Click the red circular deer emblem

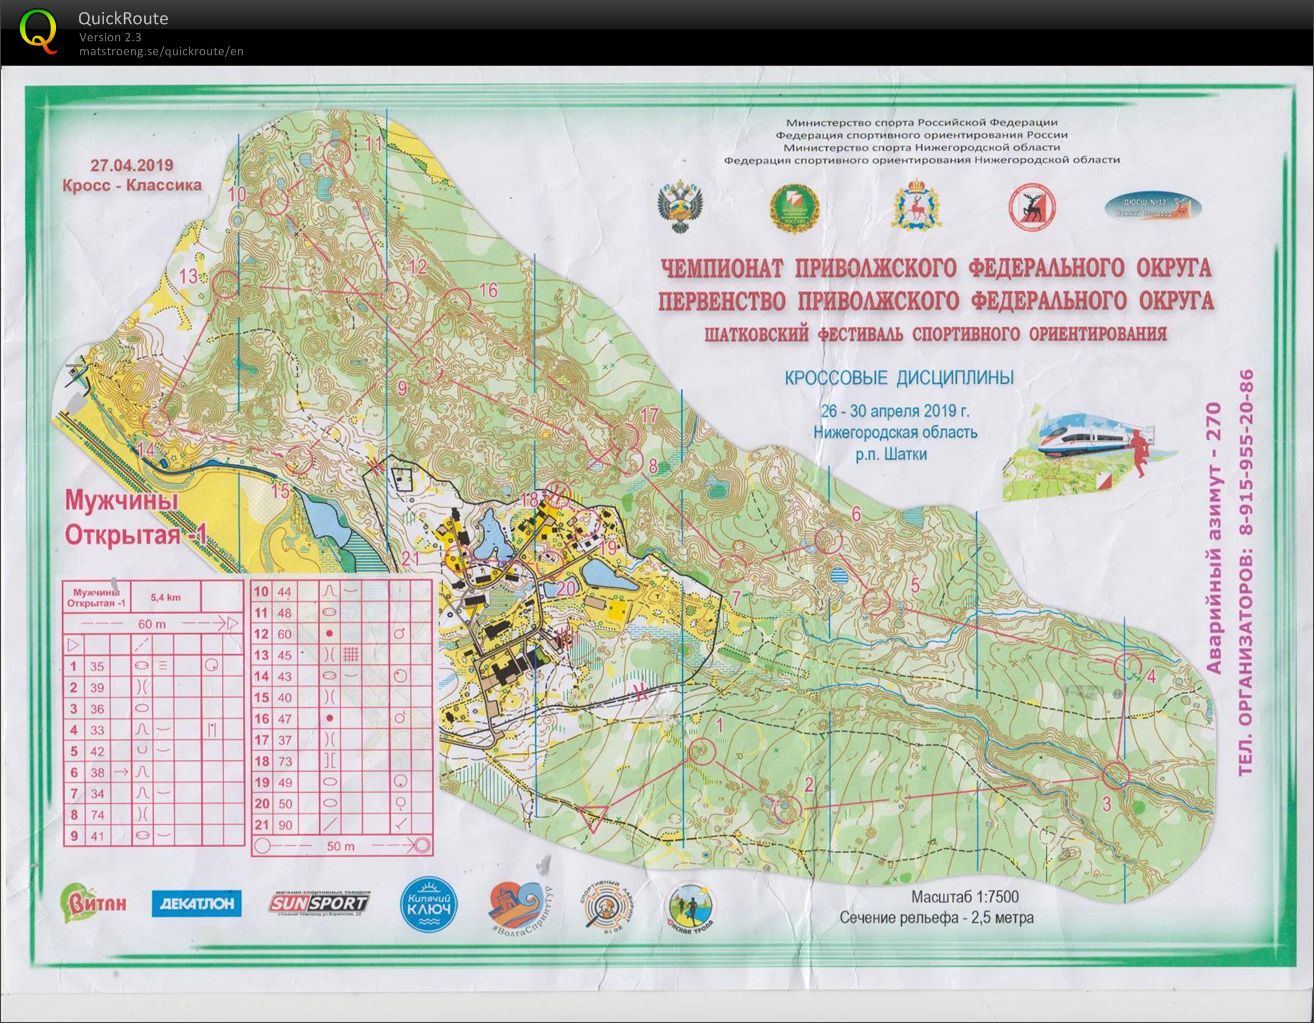(x=1032, y=207)
